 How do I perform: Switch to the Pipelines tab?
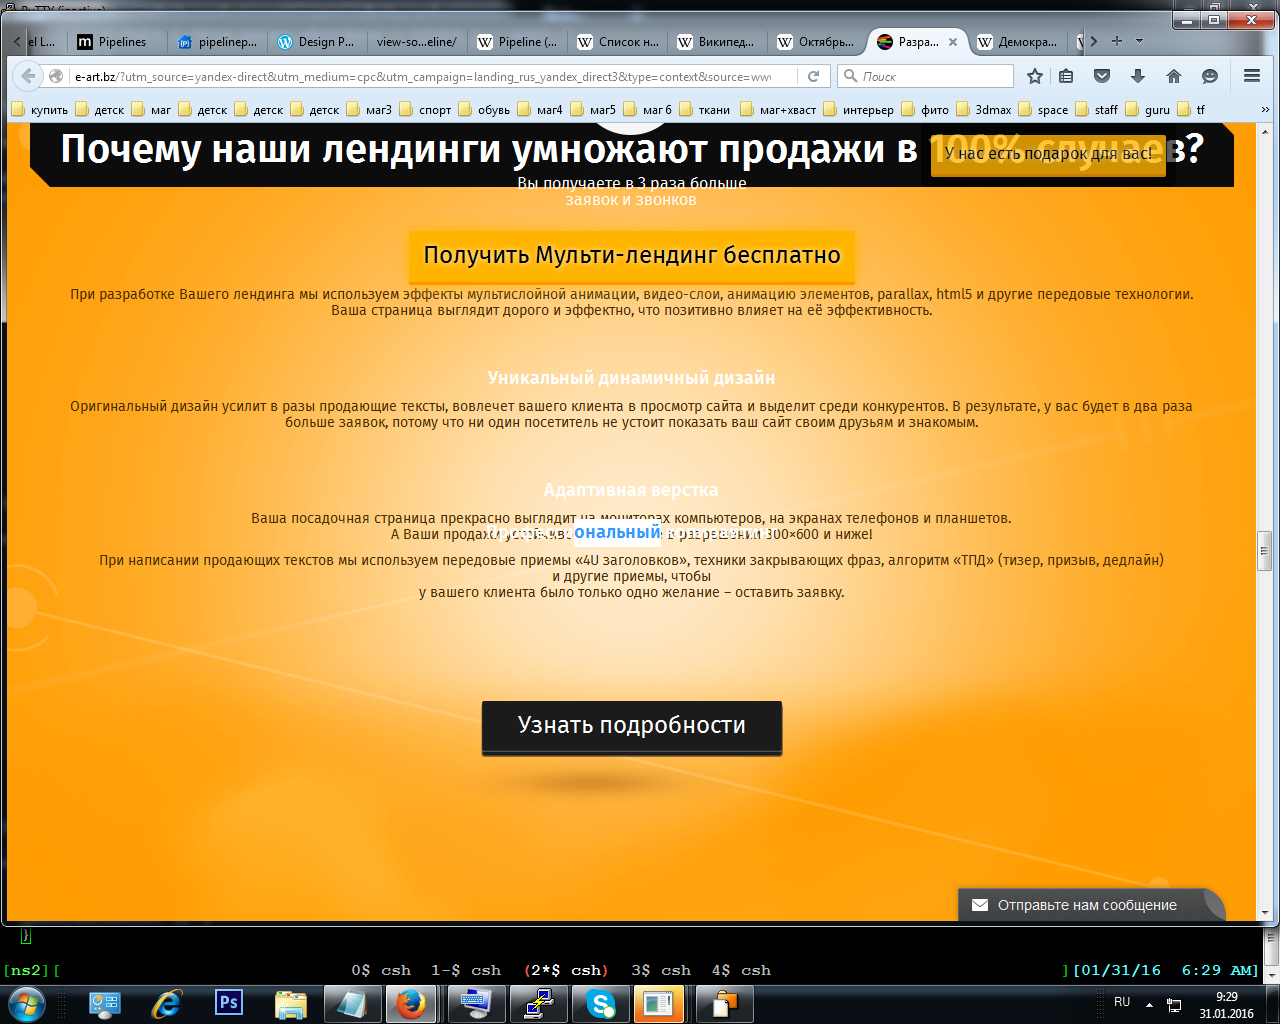coord(117,42)
